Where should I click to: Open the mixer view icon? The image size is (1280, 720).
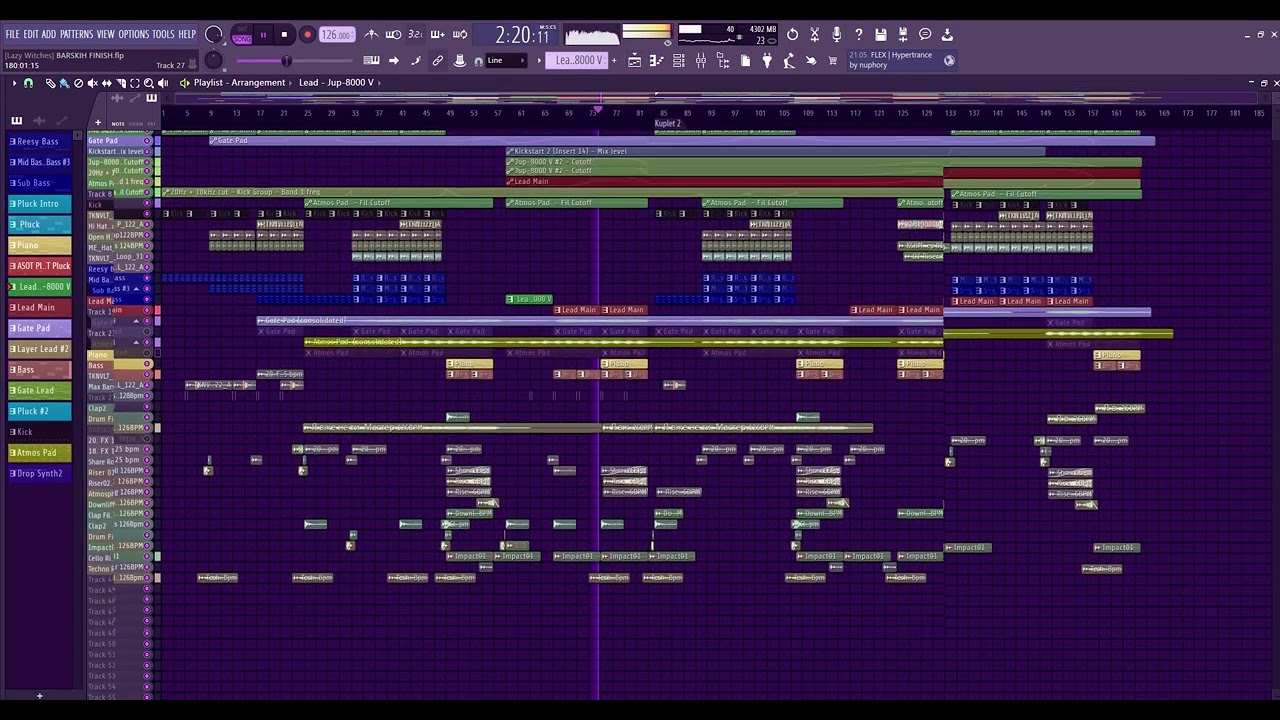[x=701, y=61]
